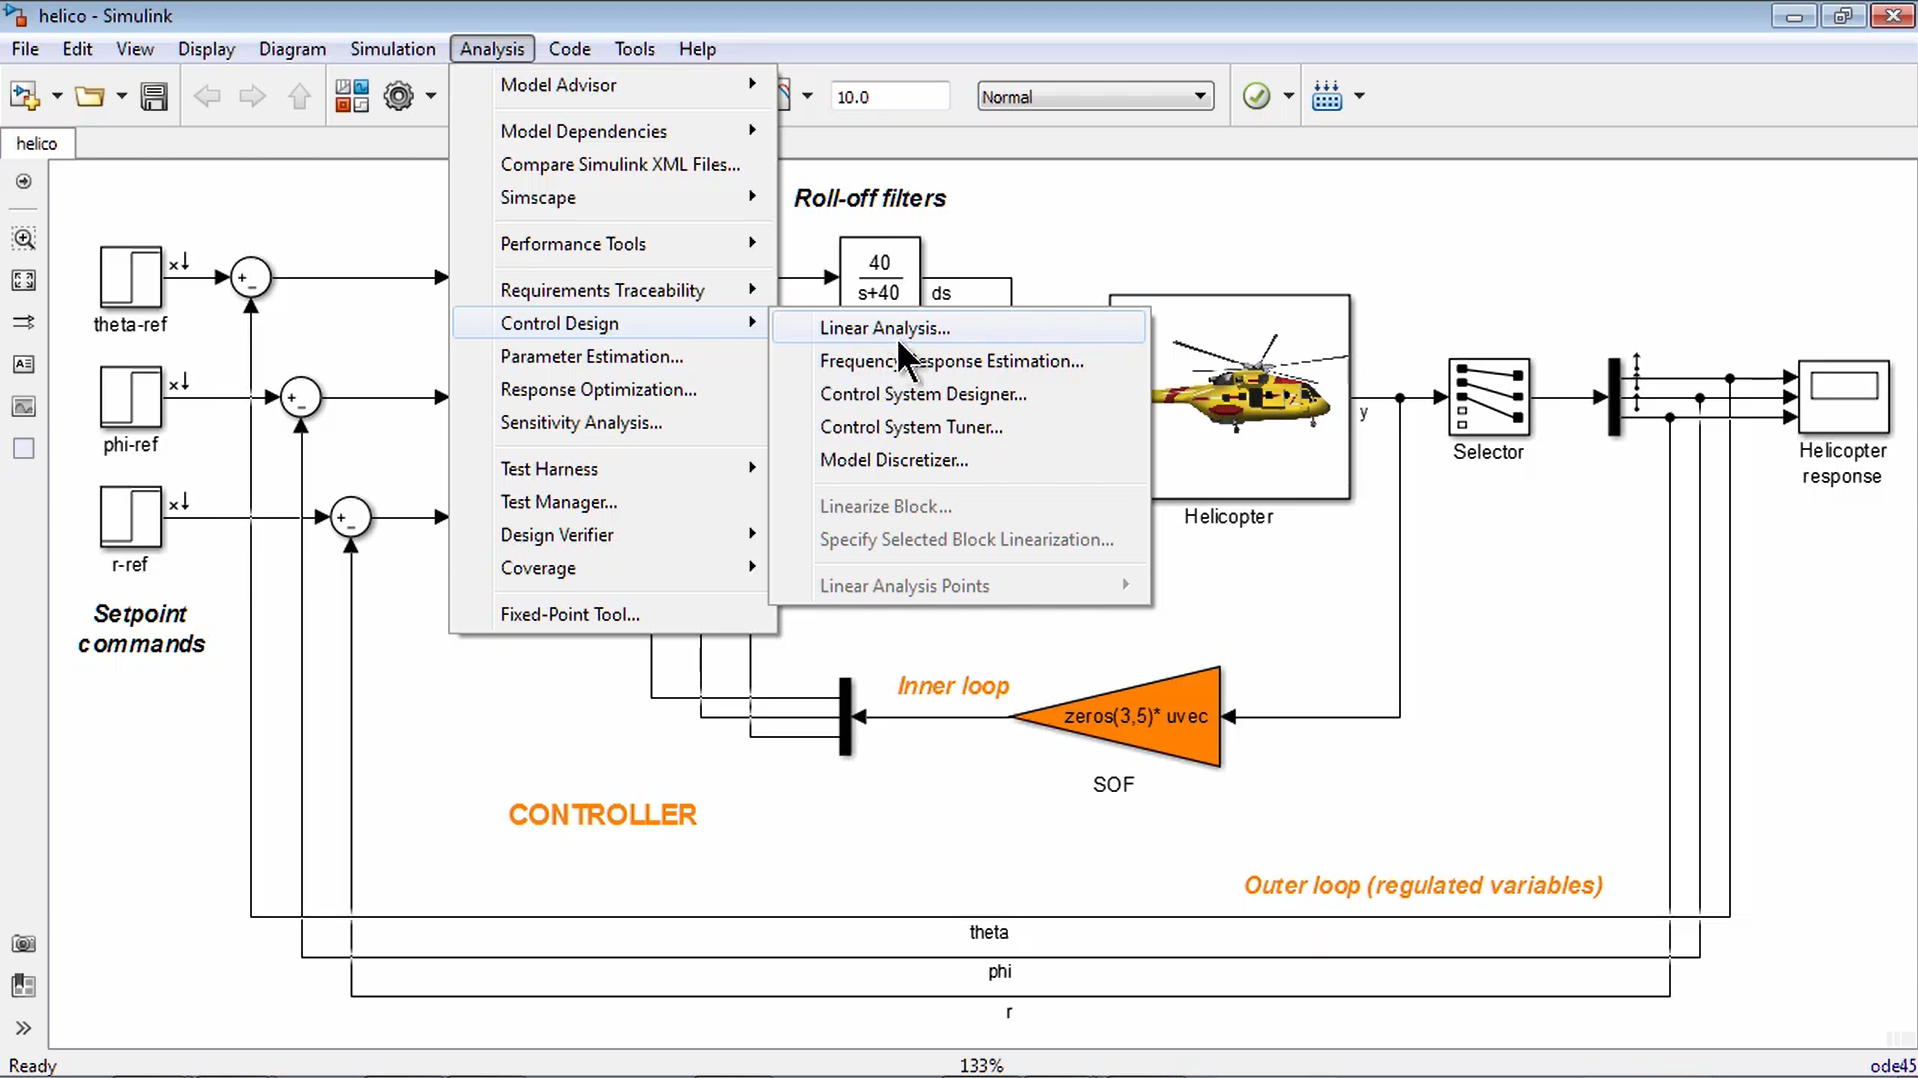Viewport: 1918px width, 1078px height.
Task: Open the Code menu
Action: pyautogui.click(x=570, y=49)
